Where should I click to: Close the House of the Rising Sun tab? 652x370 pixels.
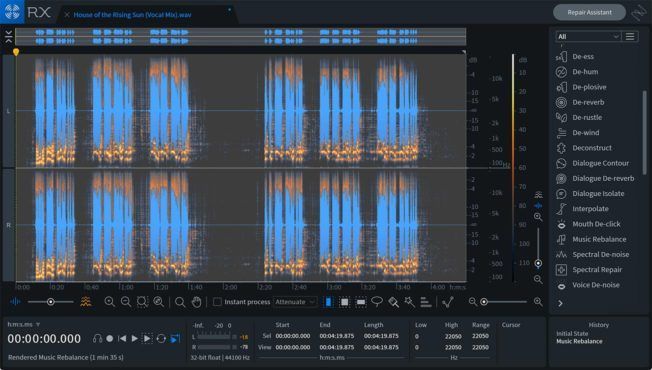tap(67, 15)
